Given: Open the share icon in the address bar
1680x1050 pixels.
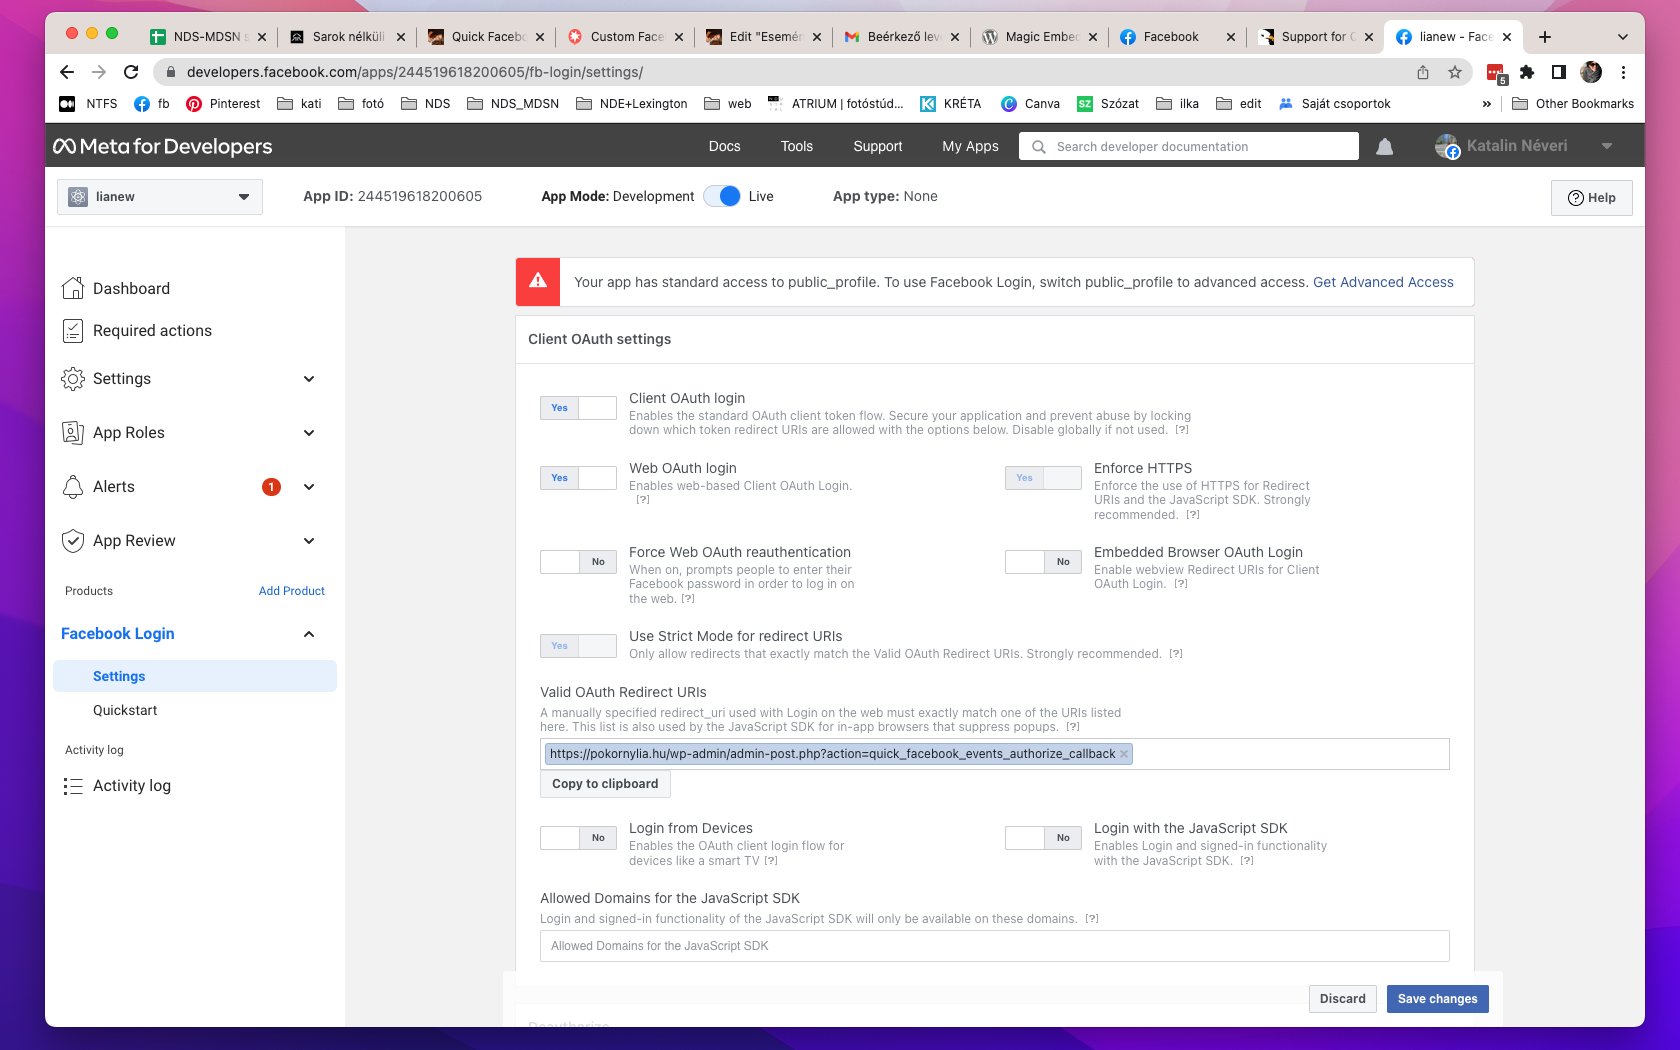Looking at the screenshot, I should click(1423, 72).
